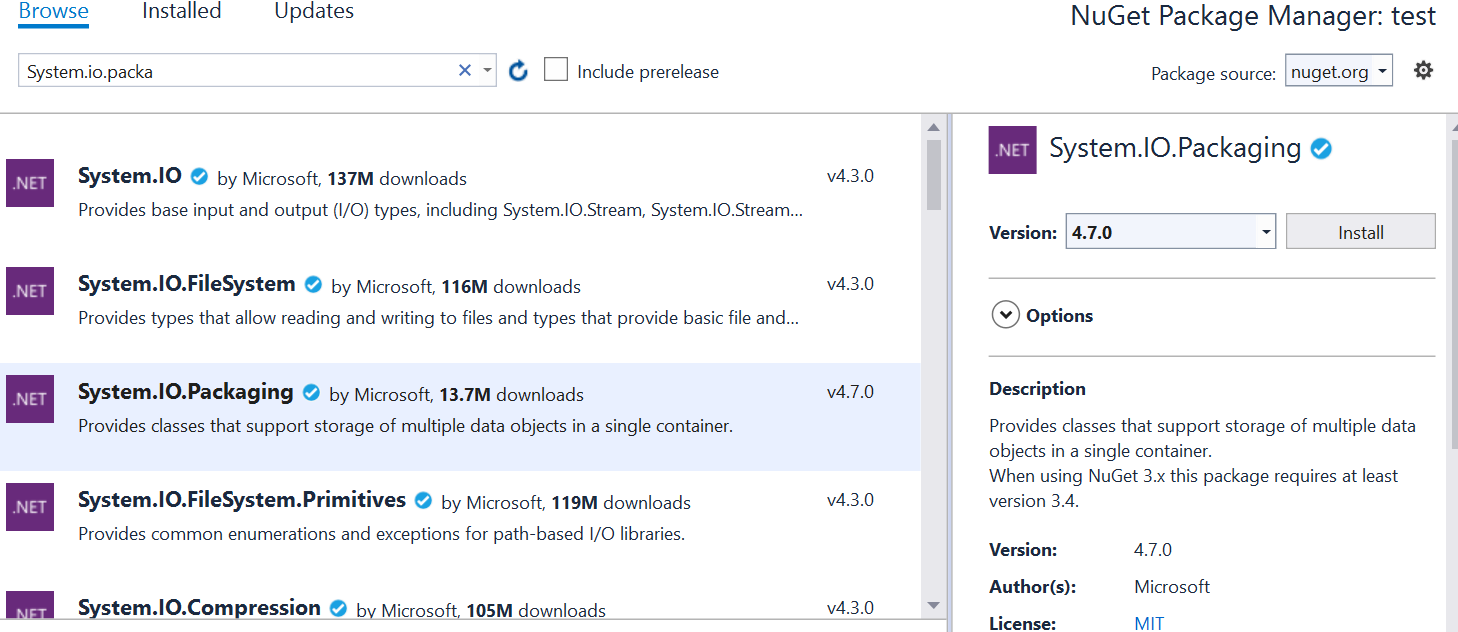Screen dimensions: 1458x632
Task: Open NuGet settings gear icon
Action: pyautogui.click(x=1423, y=70)
